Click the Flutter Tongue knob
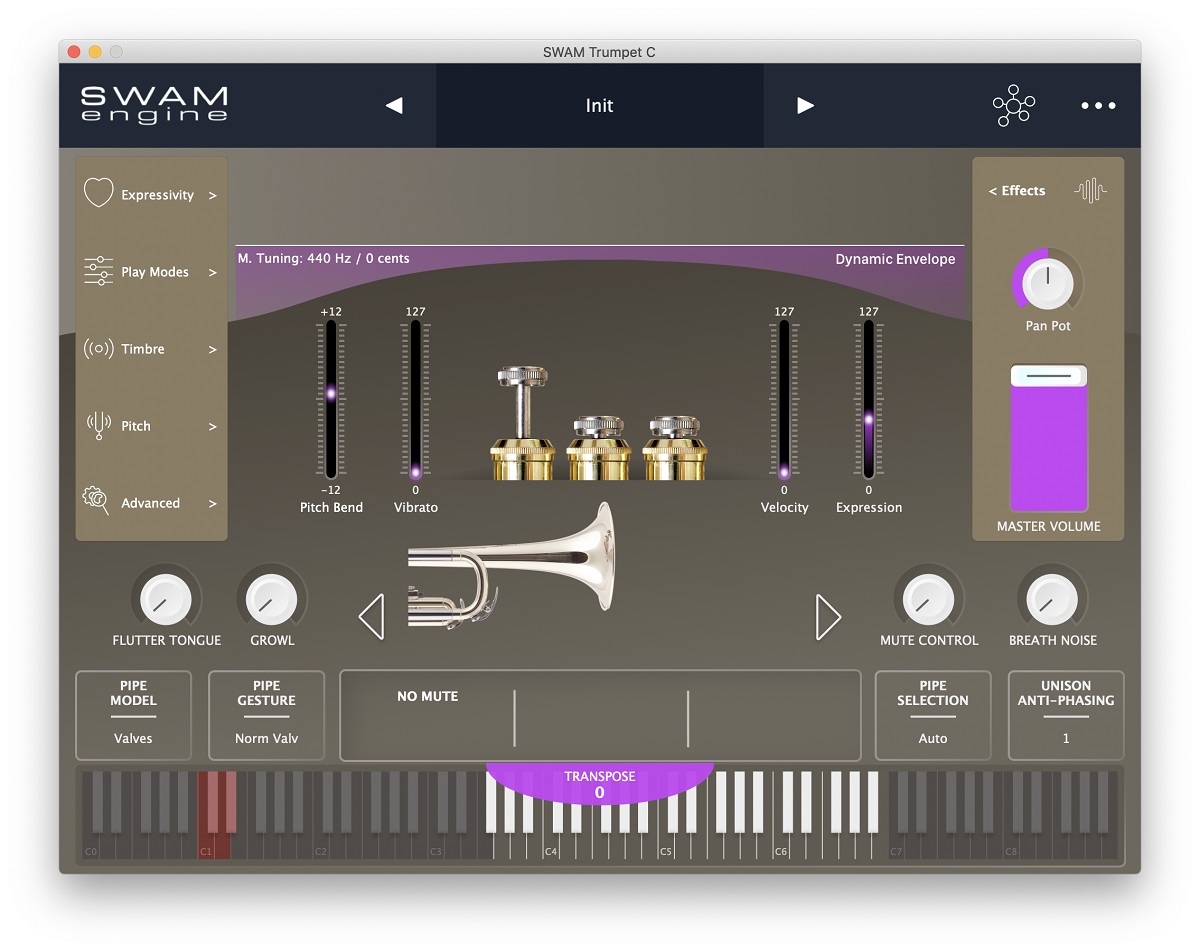Screen dimensions: 1200x952 click(166, 599)
